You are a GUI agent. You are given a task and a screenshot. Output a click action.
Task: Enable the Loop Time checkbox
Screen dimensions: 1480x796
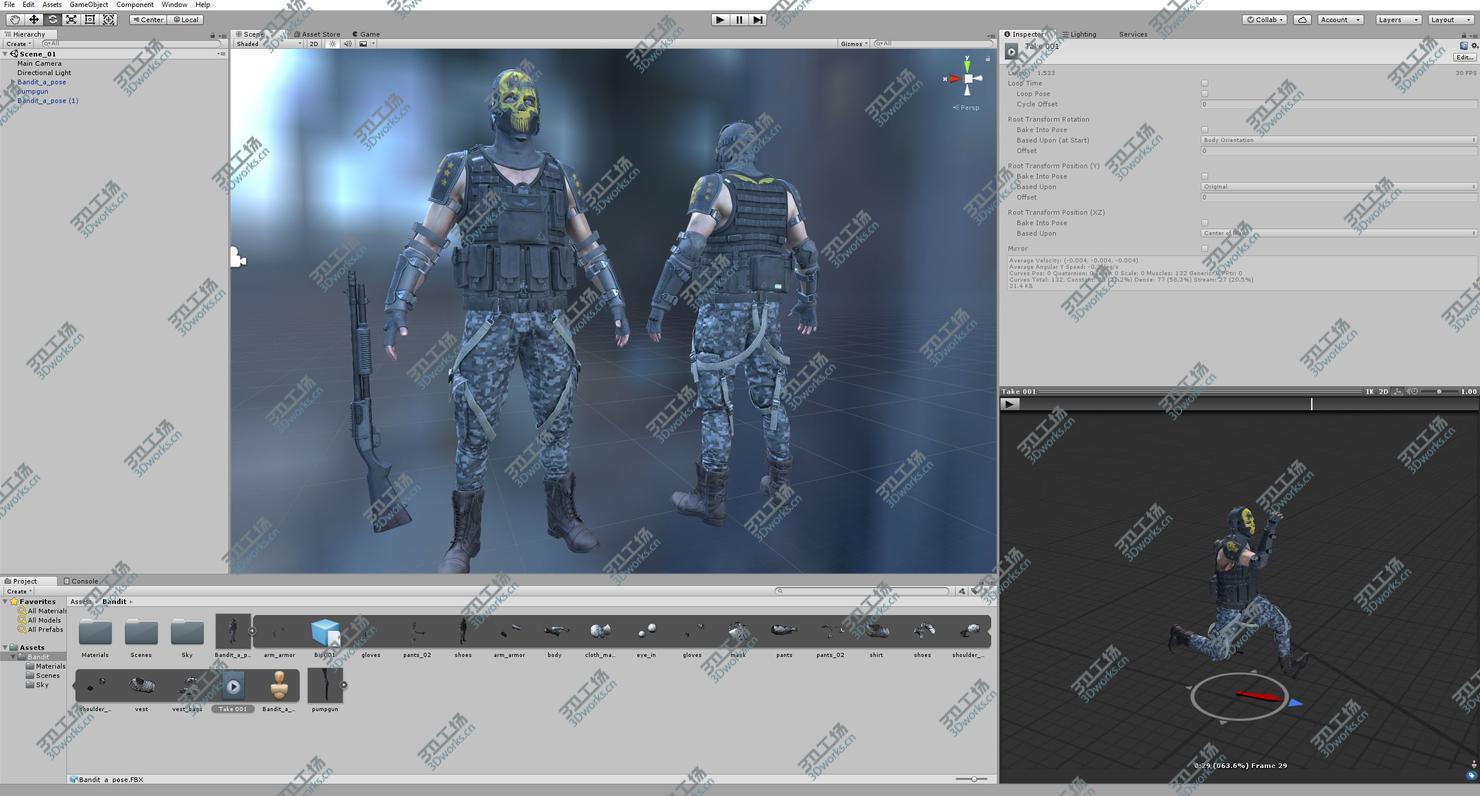coord(1205,83)
